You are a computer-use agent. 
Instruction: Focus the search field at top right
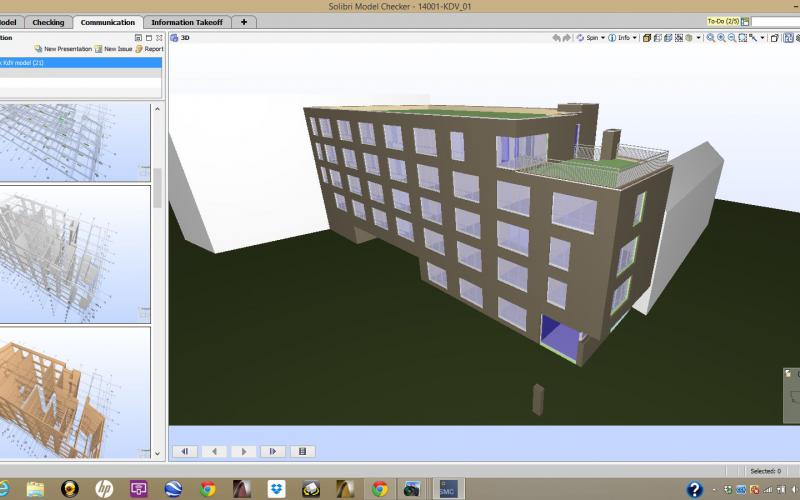tap(775, 21)
